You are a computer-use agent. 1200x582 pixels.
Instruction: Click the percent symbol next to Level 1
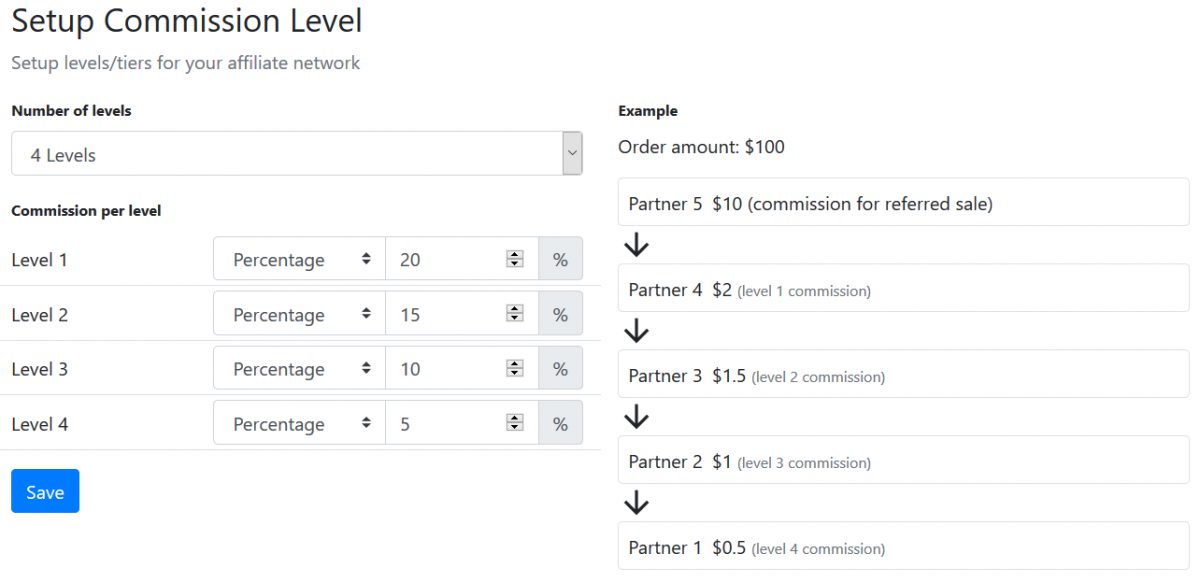point(560,258)
